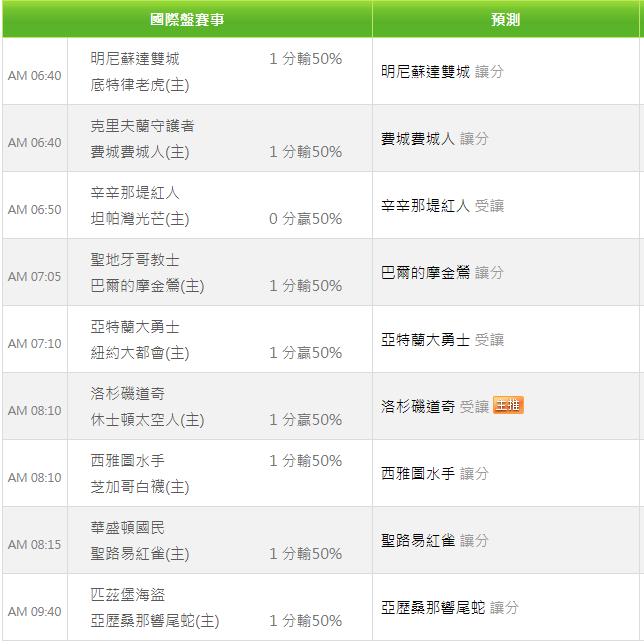Select team 坦帕灣光芒(主)
This screenshot has height=644, width=644.
point(140,219)
